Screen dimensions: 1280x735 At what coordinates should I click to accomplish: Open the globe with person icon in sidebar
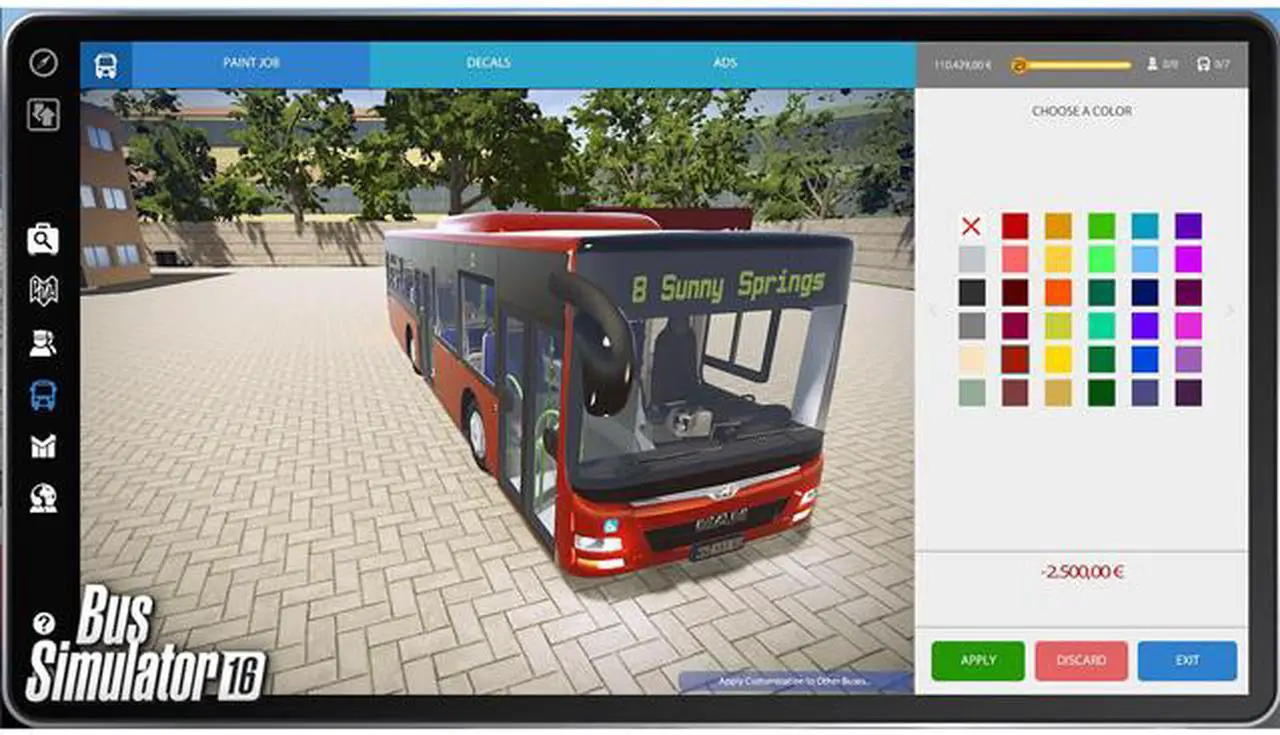43,497
